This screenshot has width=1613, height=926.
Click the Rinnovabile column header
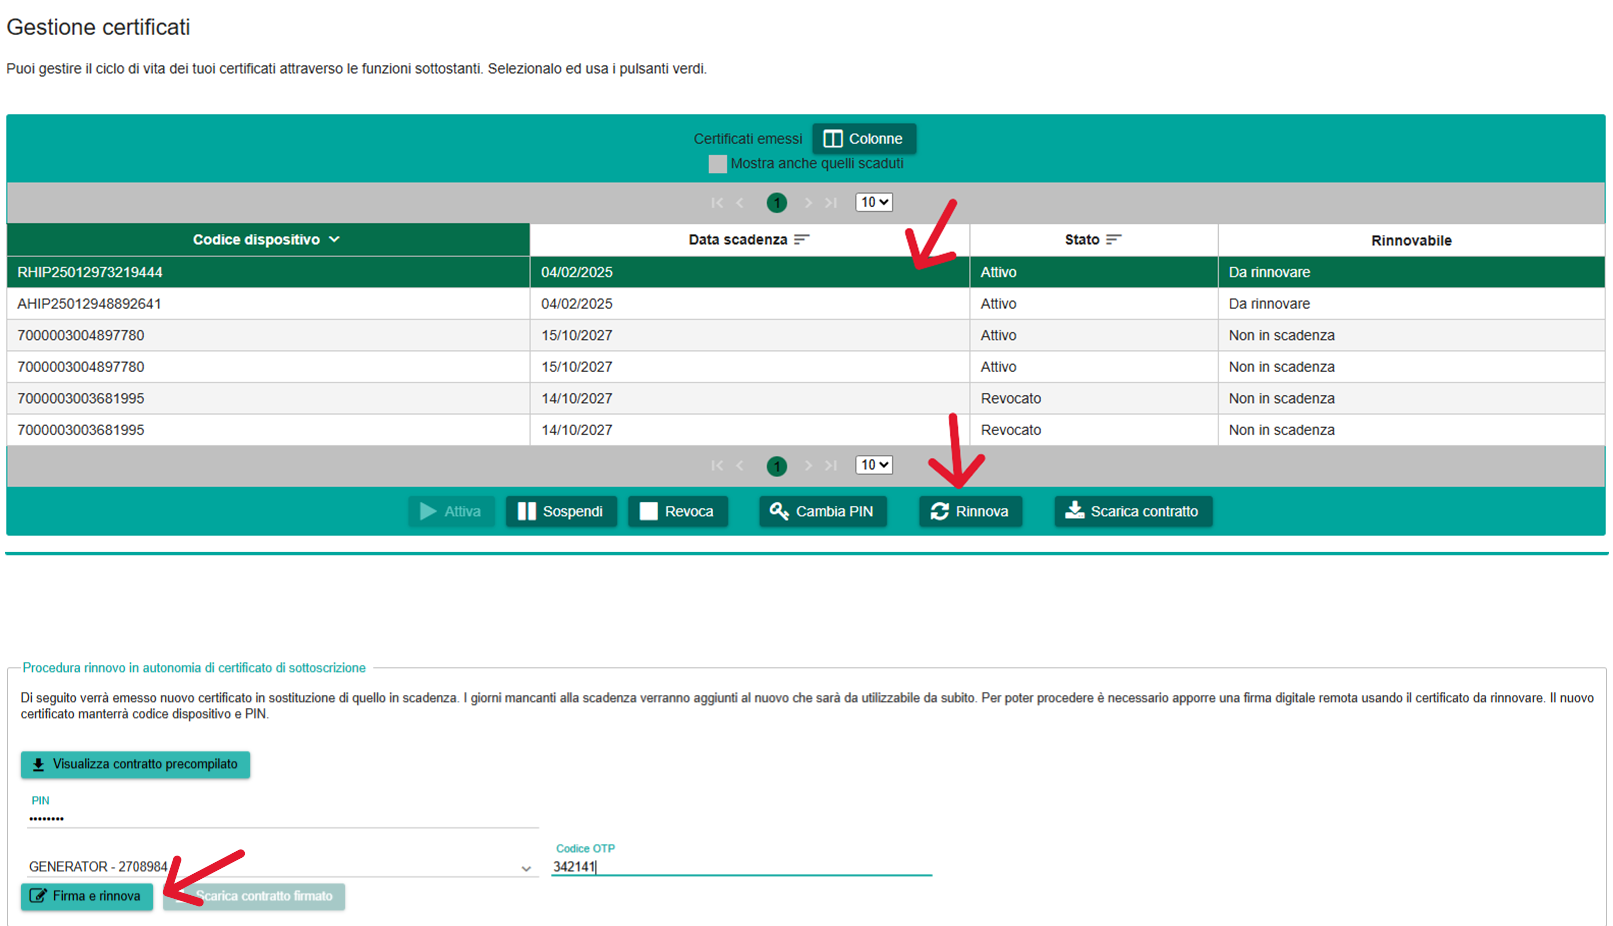[1411, 240]
